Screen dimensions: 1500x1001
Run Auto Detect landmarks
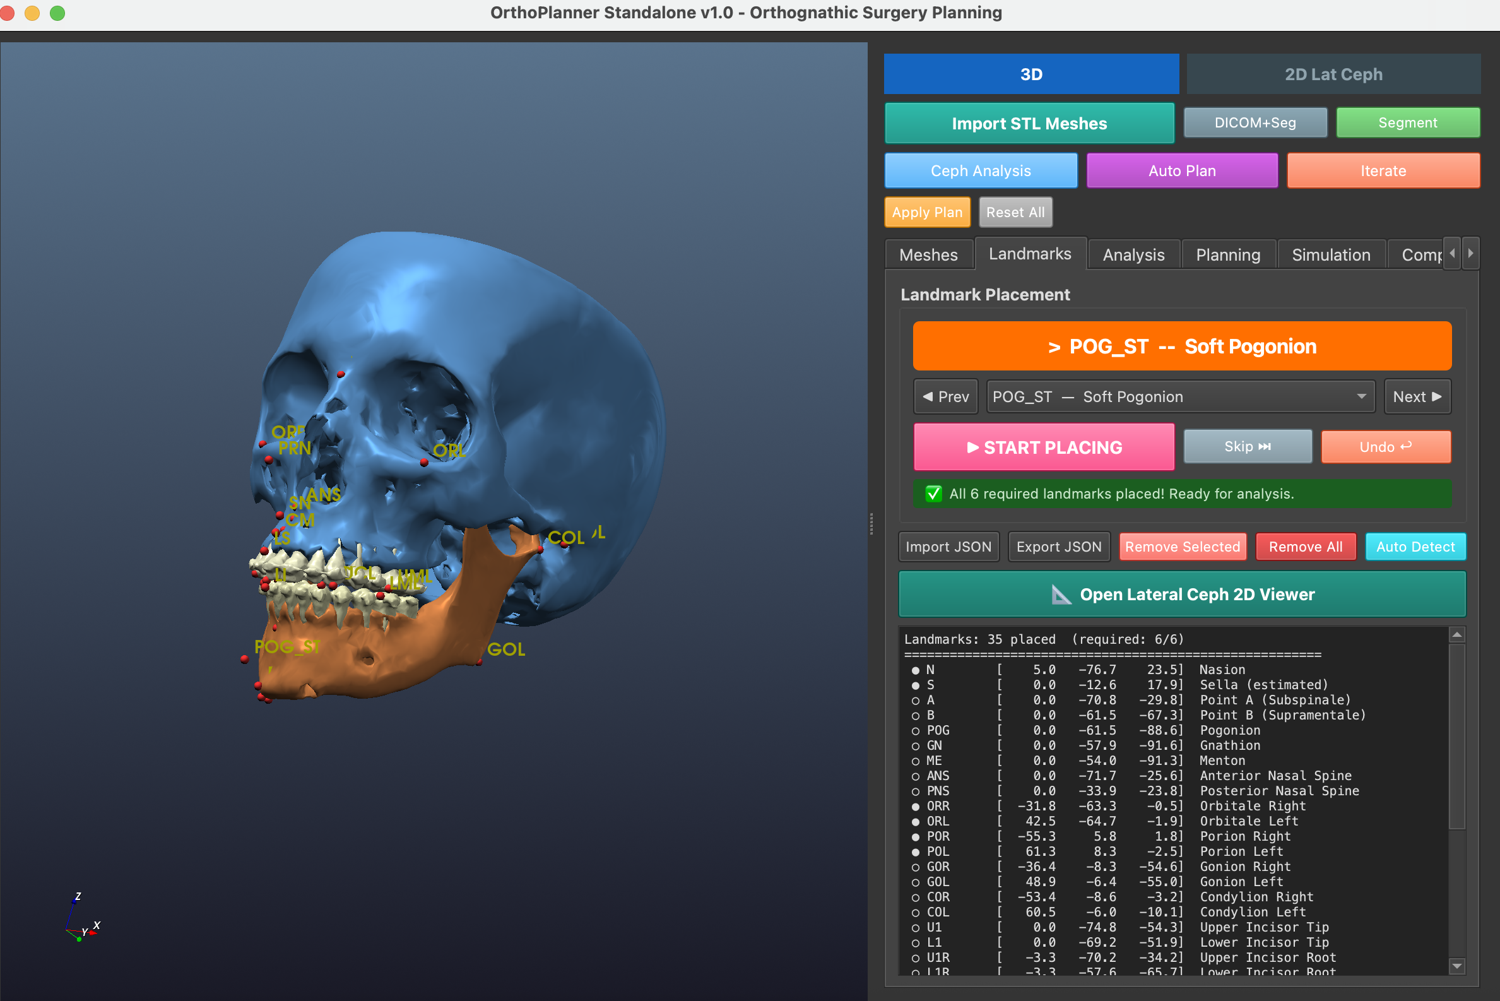coord(1415,546)
